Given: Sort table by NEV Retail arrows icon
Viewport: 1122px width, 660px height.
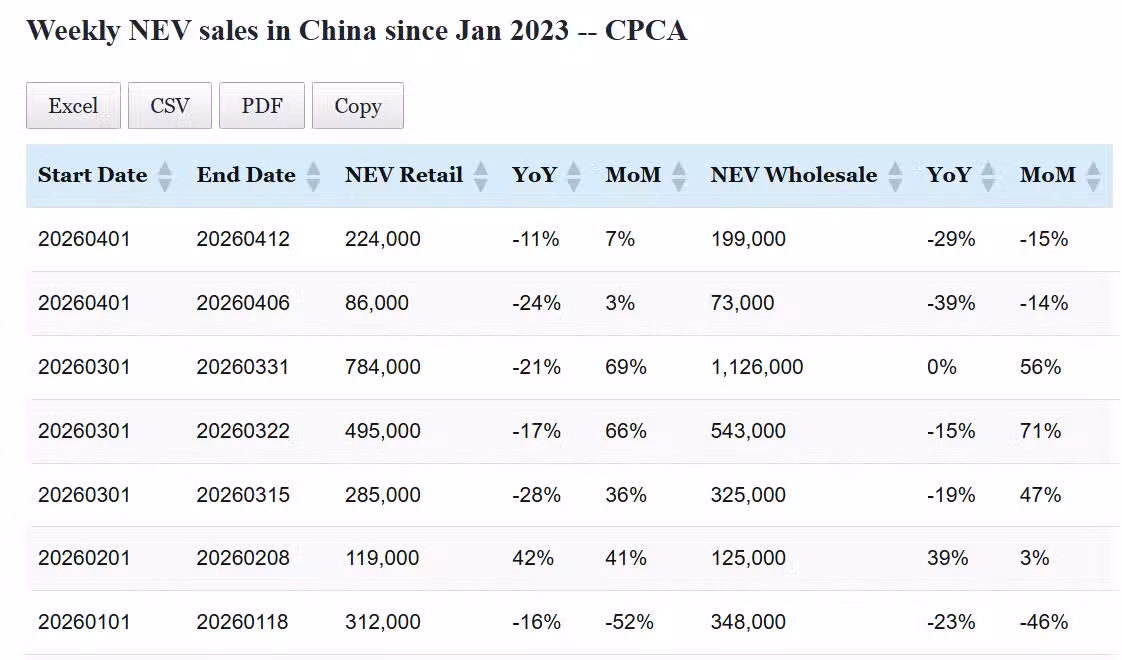Looking at the screenshot, I should [480, 176].
